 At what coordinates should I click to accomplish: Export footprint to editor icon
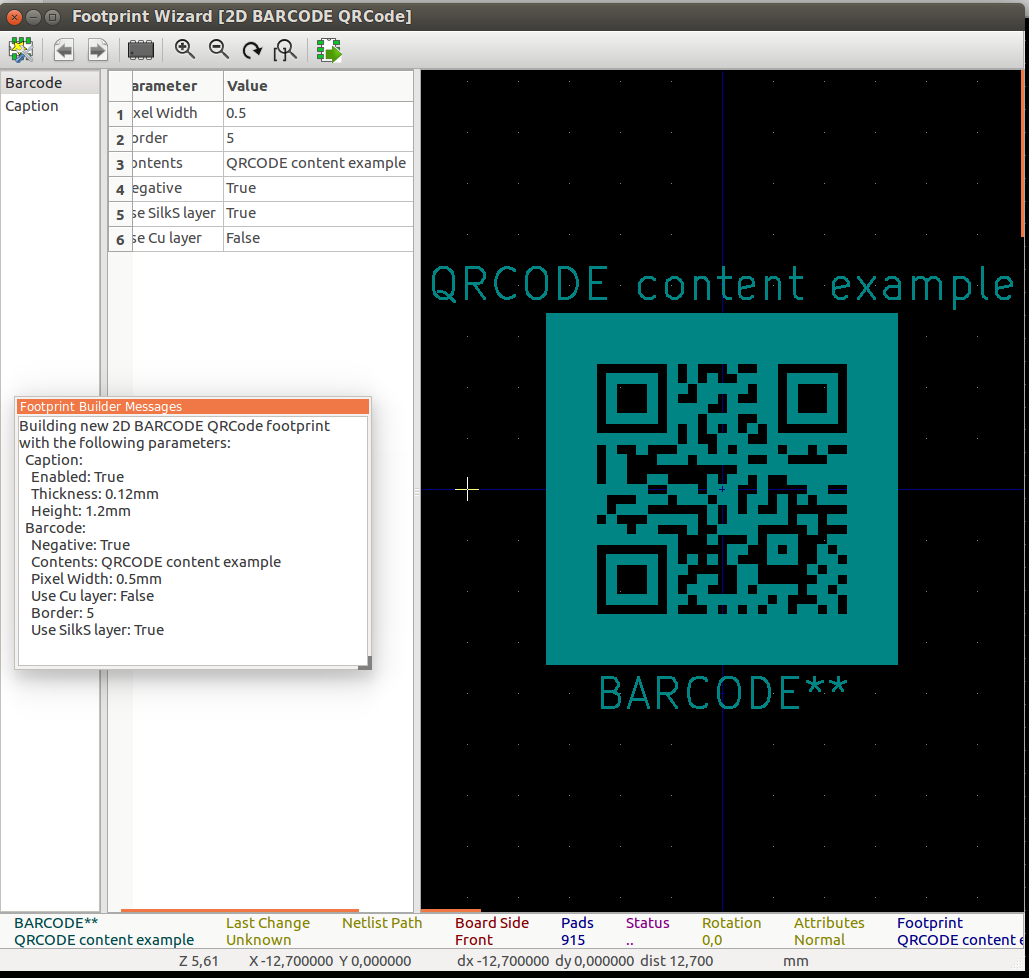329,49
